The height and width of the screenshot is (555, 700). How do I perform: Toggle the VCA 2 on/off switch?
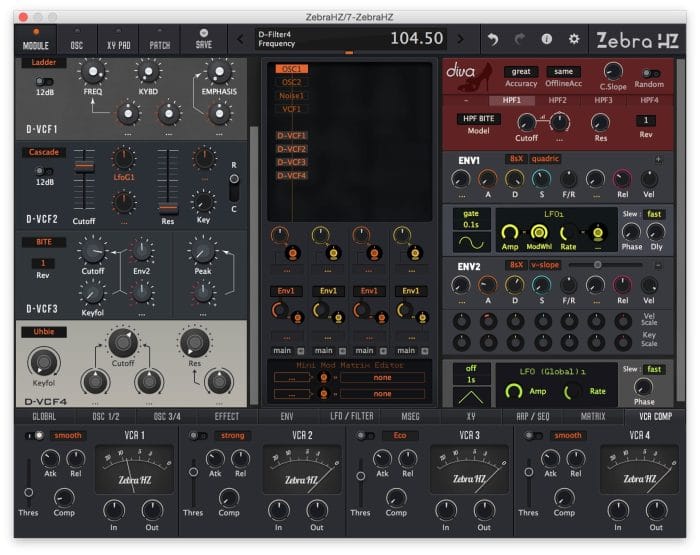198,435
